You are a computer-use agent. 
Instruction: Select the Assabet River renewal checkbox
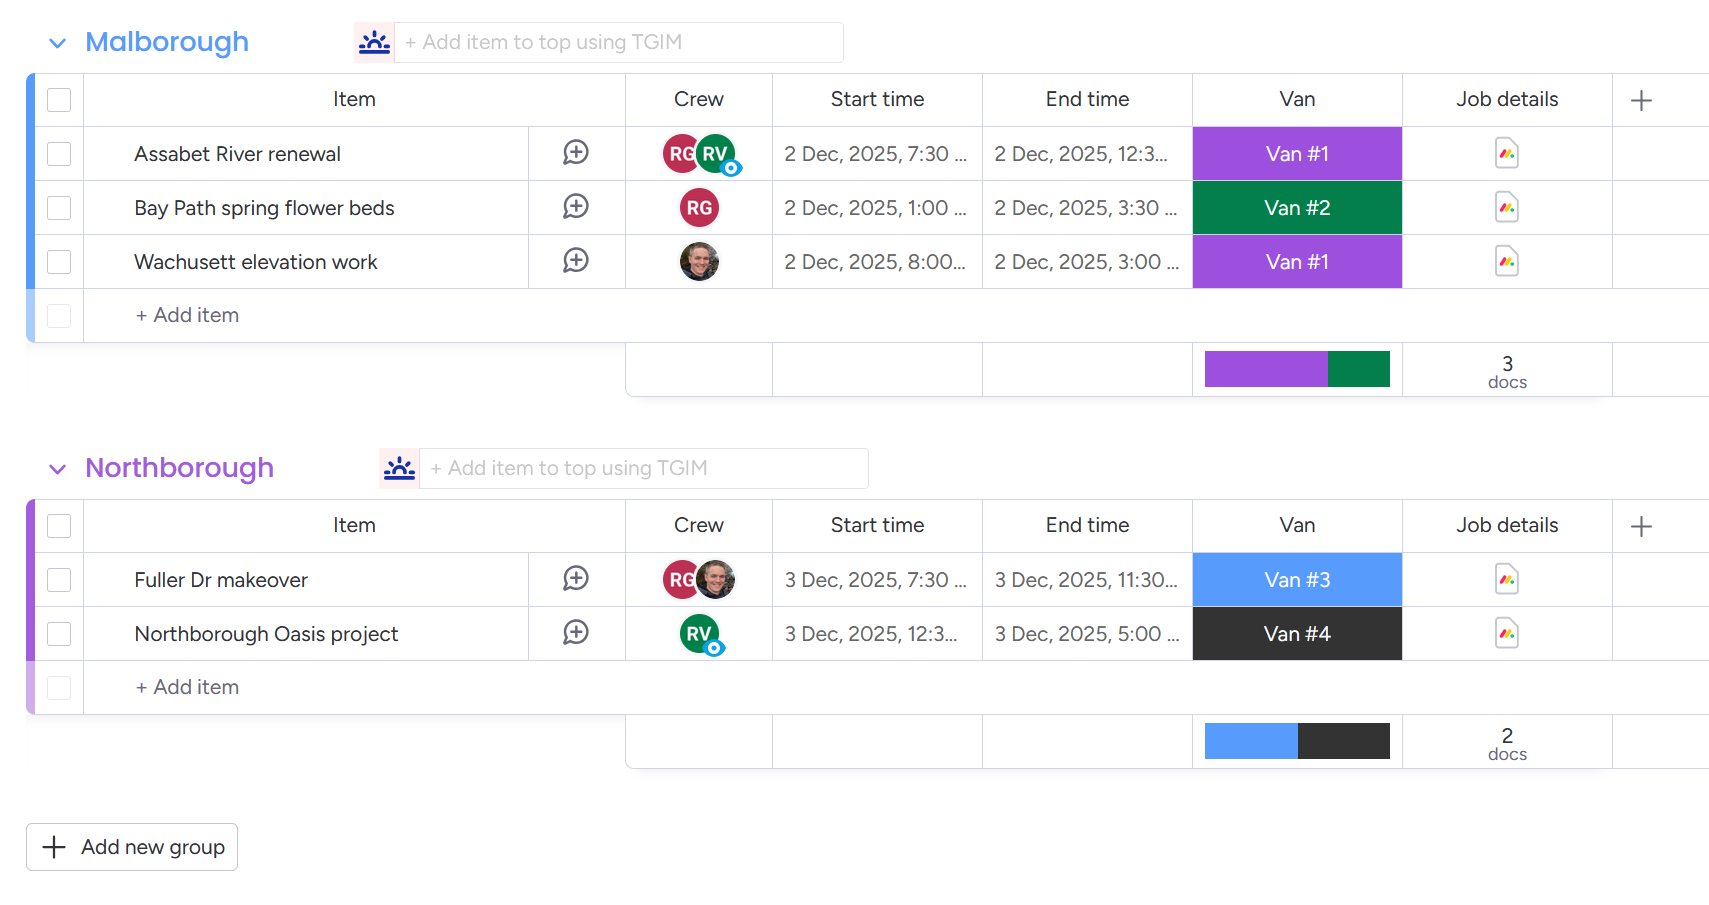click(60, 154)
